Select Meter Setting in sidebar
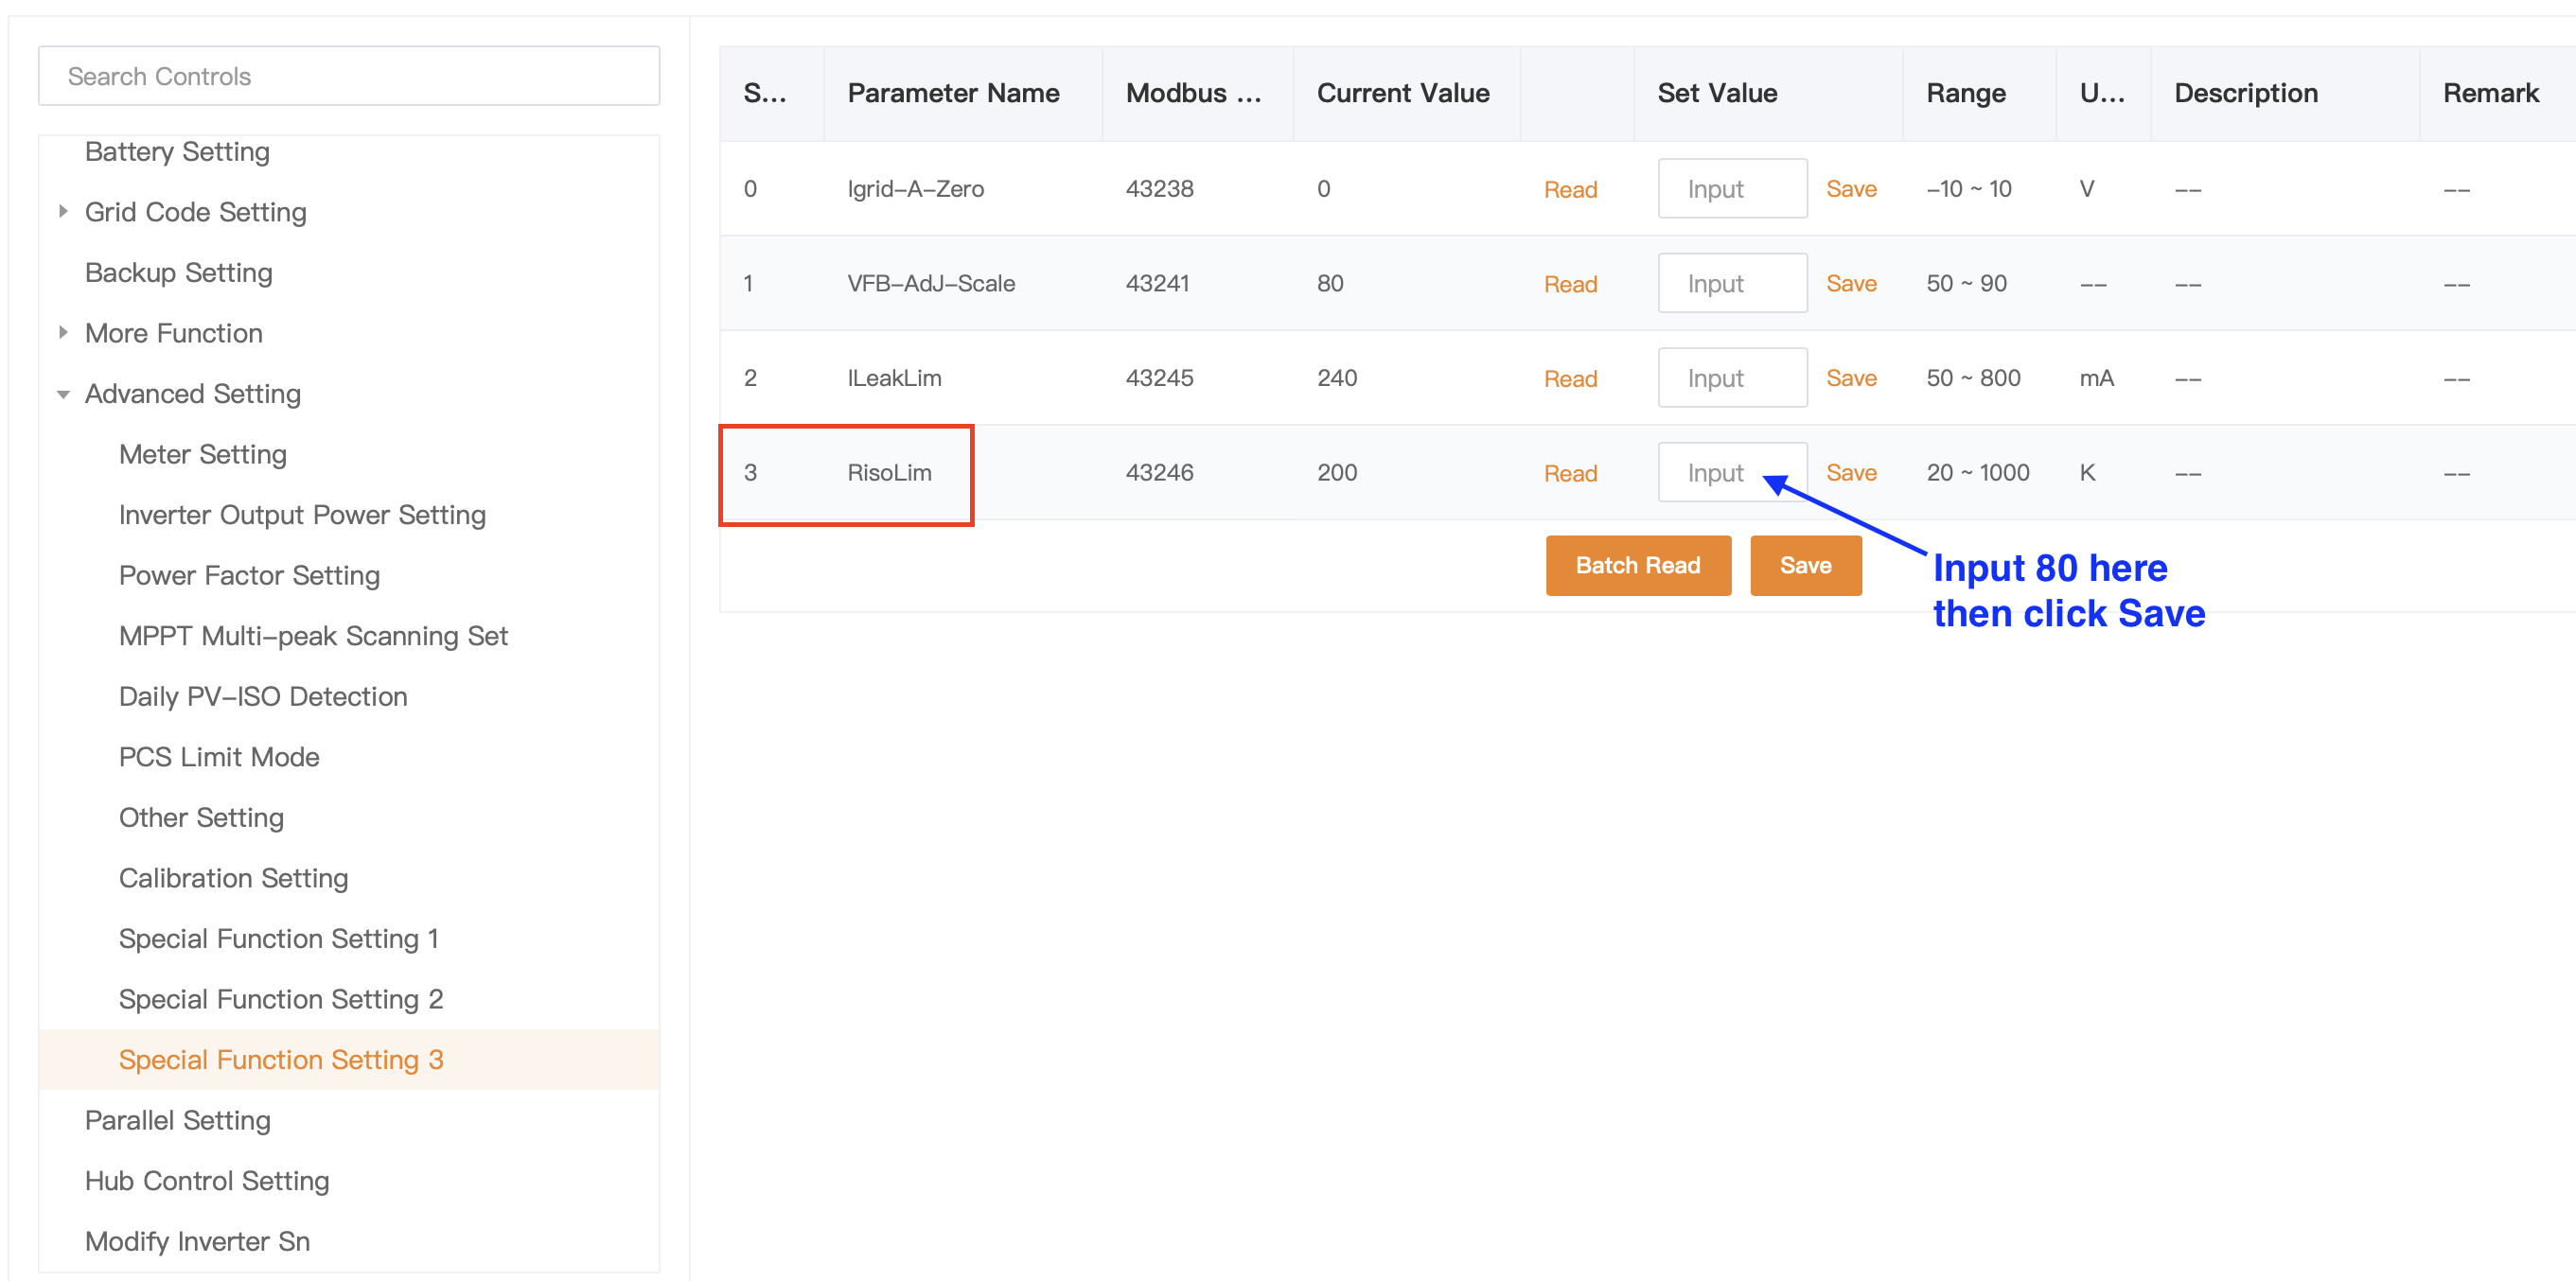The height and width of the screenshot is (1281, 2576). (202, 454)
